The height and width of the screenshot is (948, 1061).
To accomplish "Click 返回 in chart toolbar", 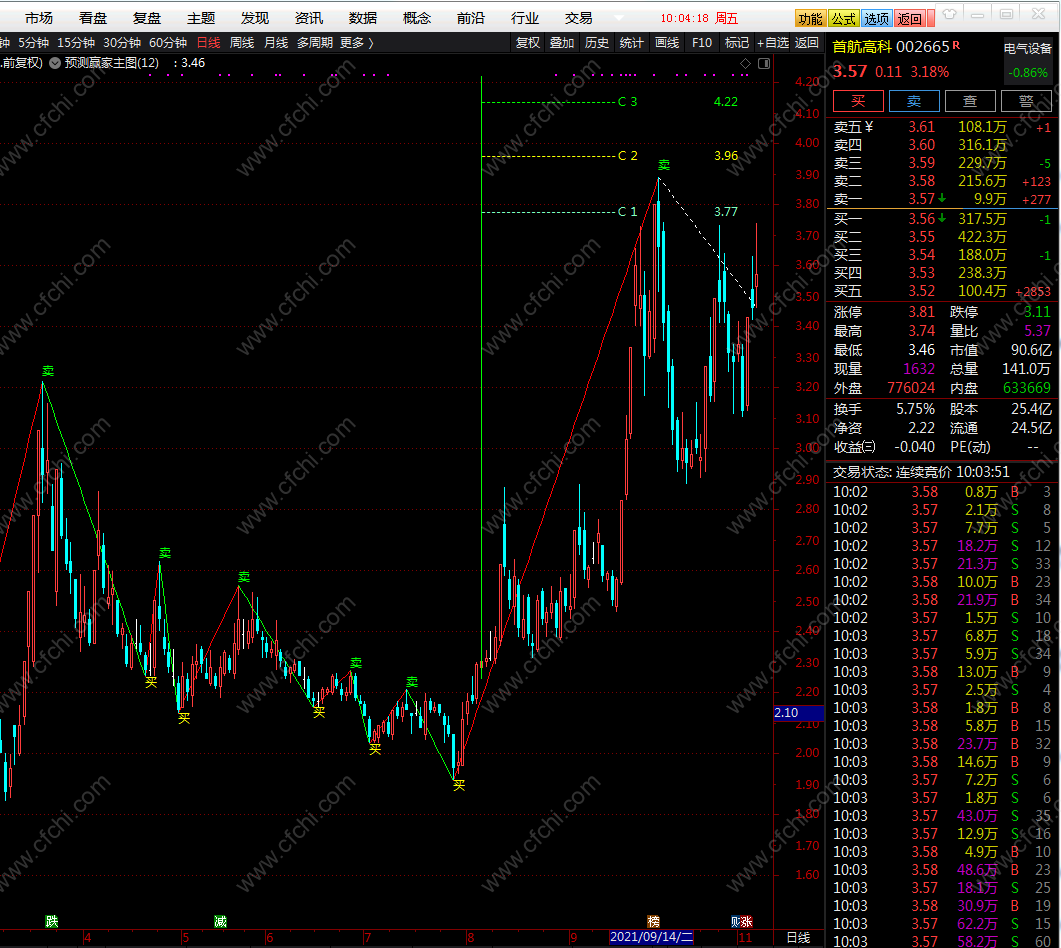I will 807,43.
